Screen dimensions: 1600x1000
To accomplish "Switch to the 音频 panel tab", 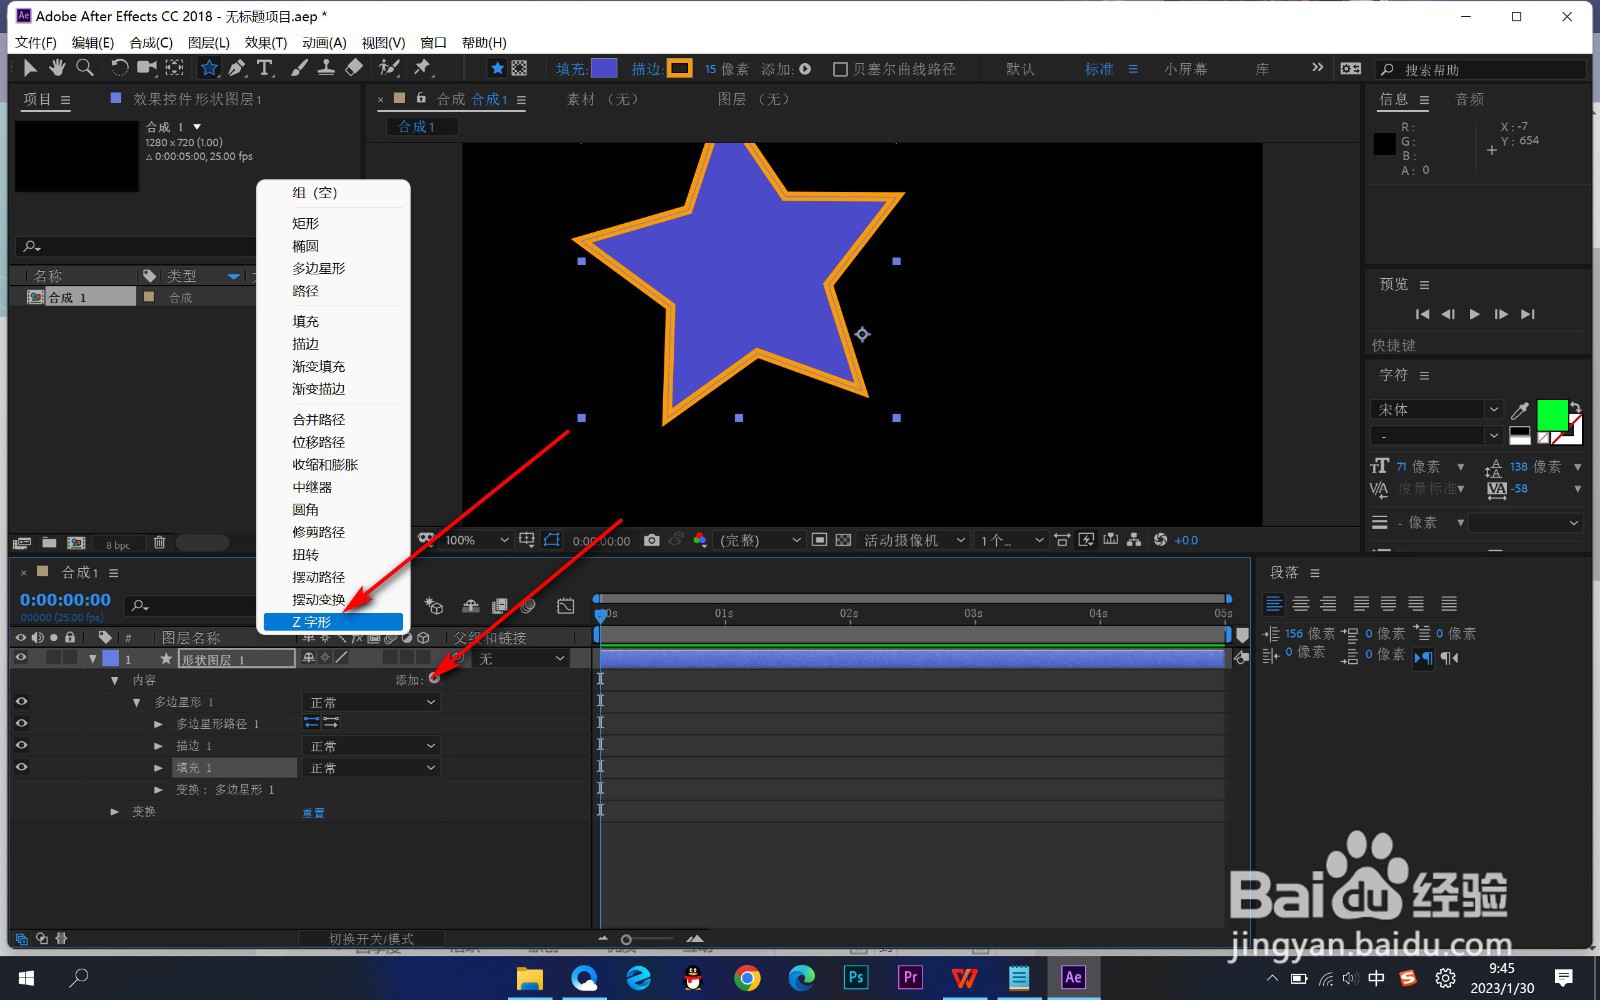I will [x=1469, y=99].
